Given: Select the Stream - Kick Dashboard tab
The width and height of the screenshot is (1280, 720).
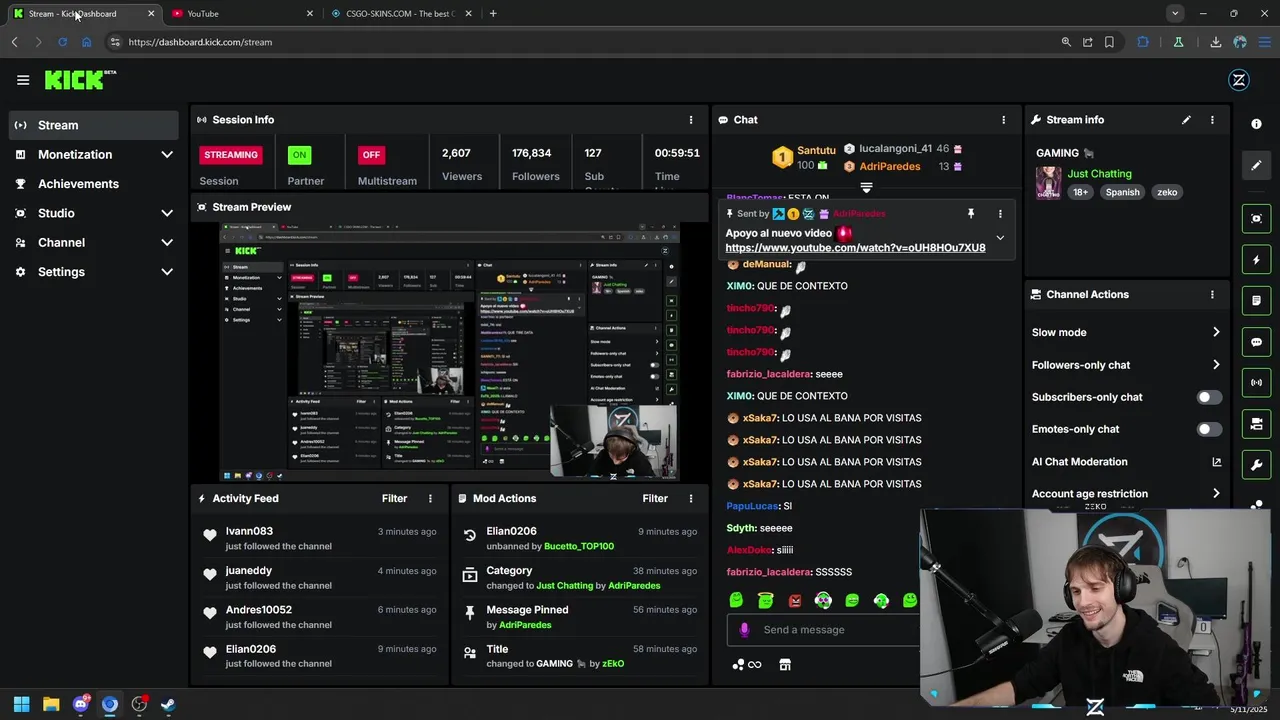Looking at the screenshot, I should [x=84, y=13].
